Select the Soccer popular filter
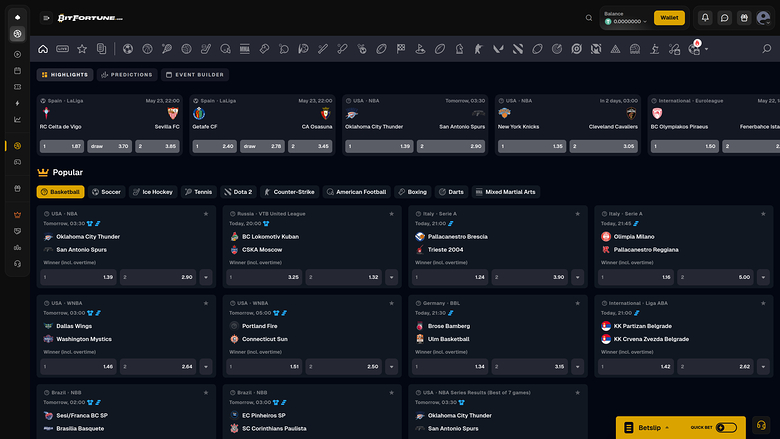This screenshot has height=439, width=780. pyautogui.click(x=106, y=192)
